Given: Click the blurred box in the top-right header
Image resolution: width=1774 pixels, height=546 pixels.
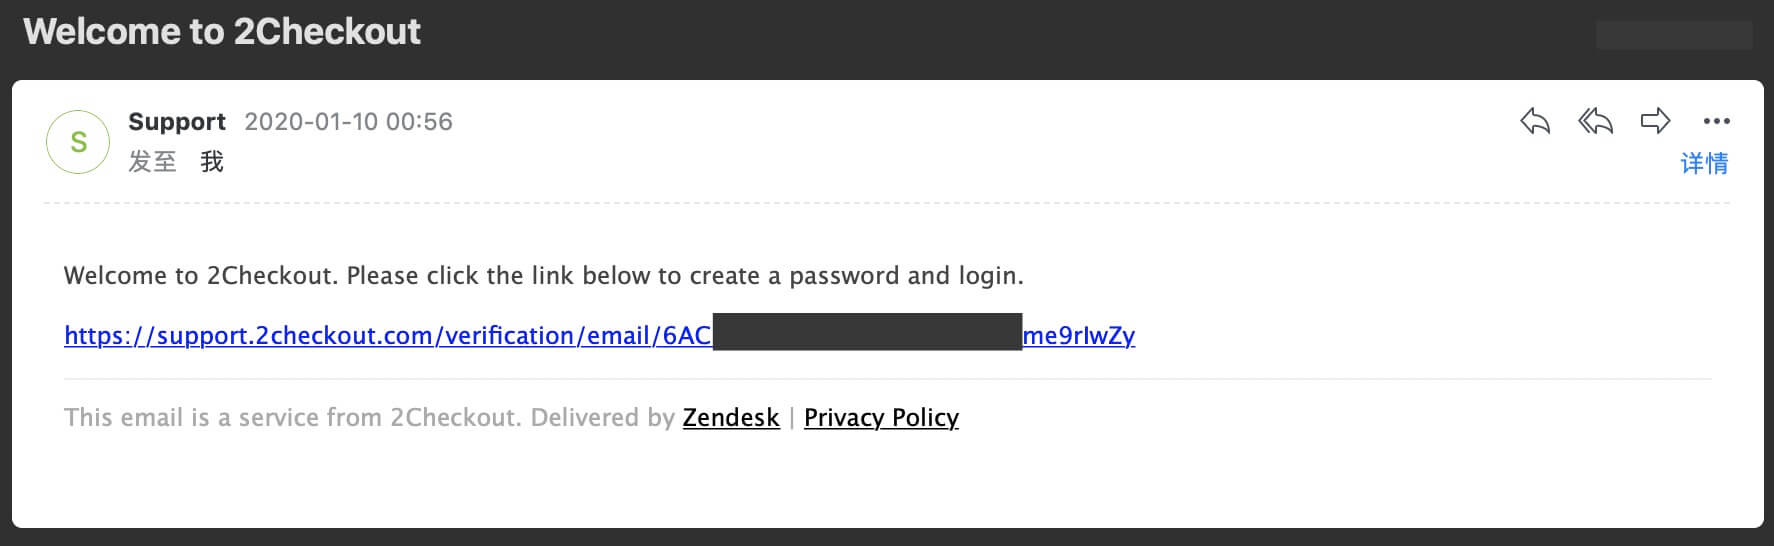Looking at the screenshot, I should tap(1673, 35).
